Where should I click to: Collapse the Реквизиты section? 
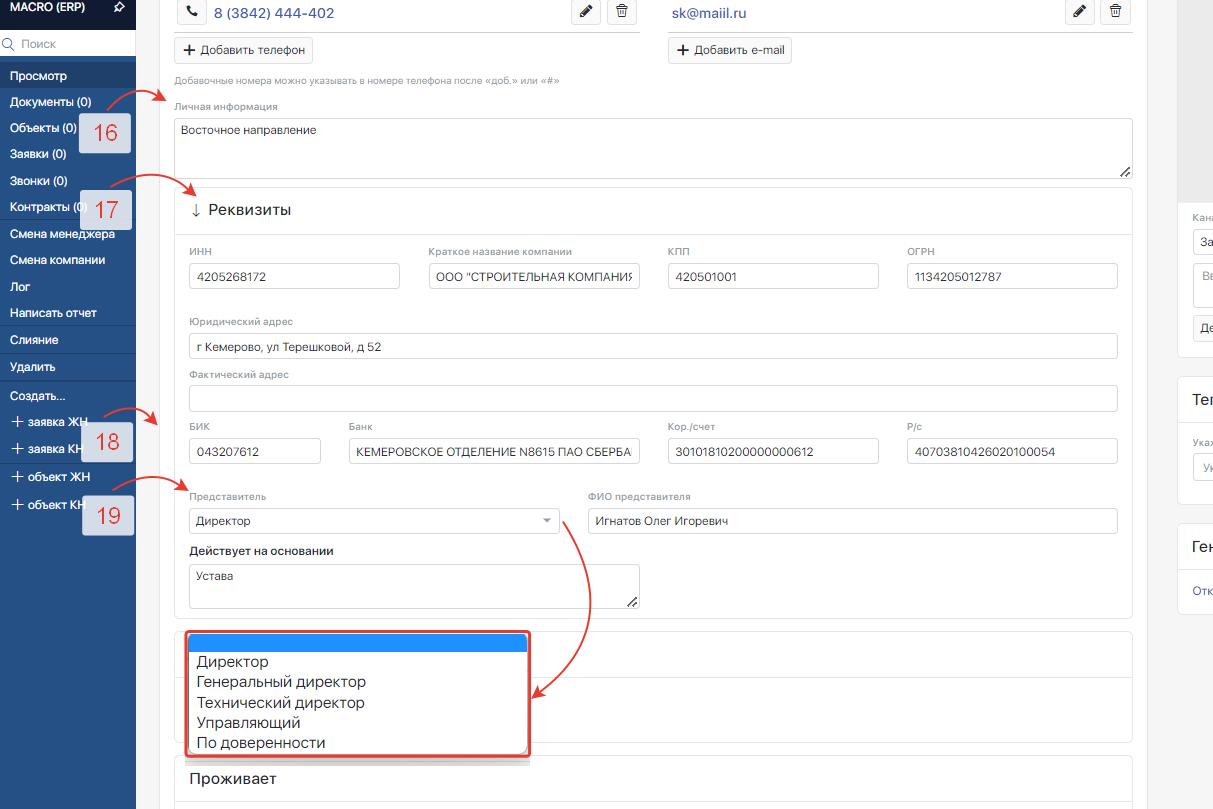coord(196,210)
